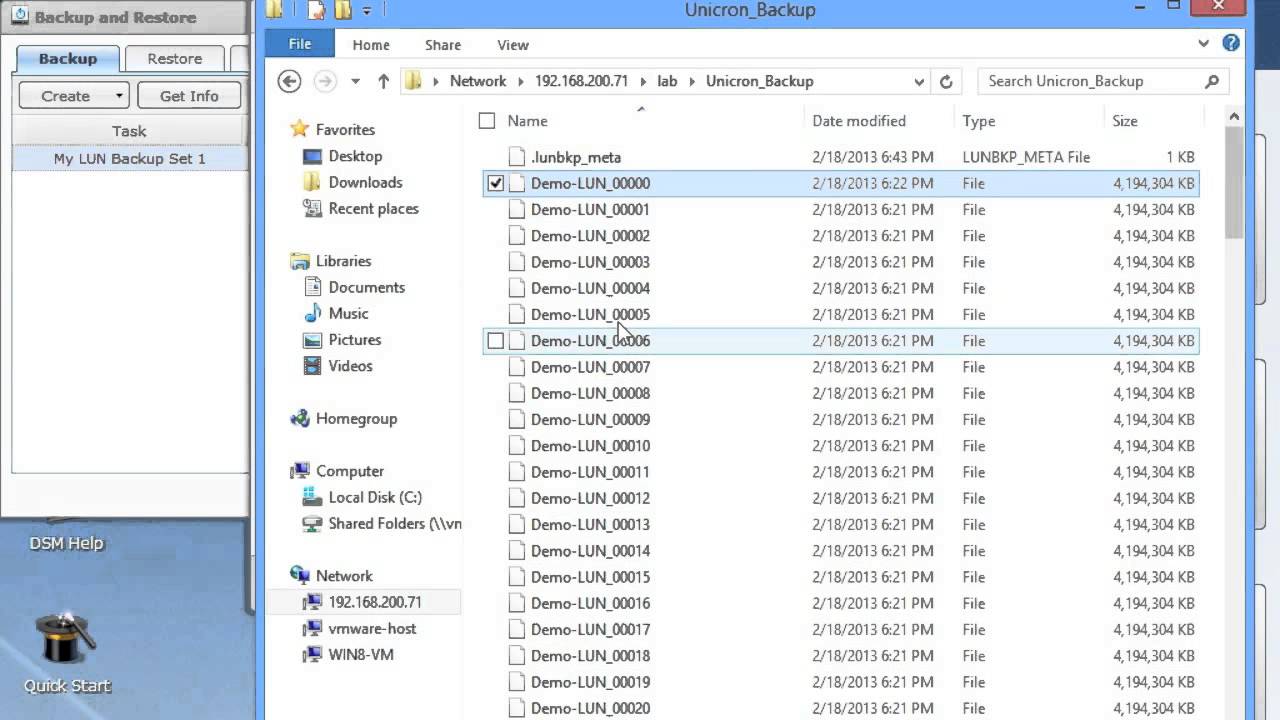This screenshot has width=1280, height=720.
Task: Open Downloads in Favorites
Action: pyautogui.click(x=365, y=182)
